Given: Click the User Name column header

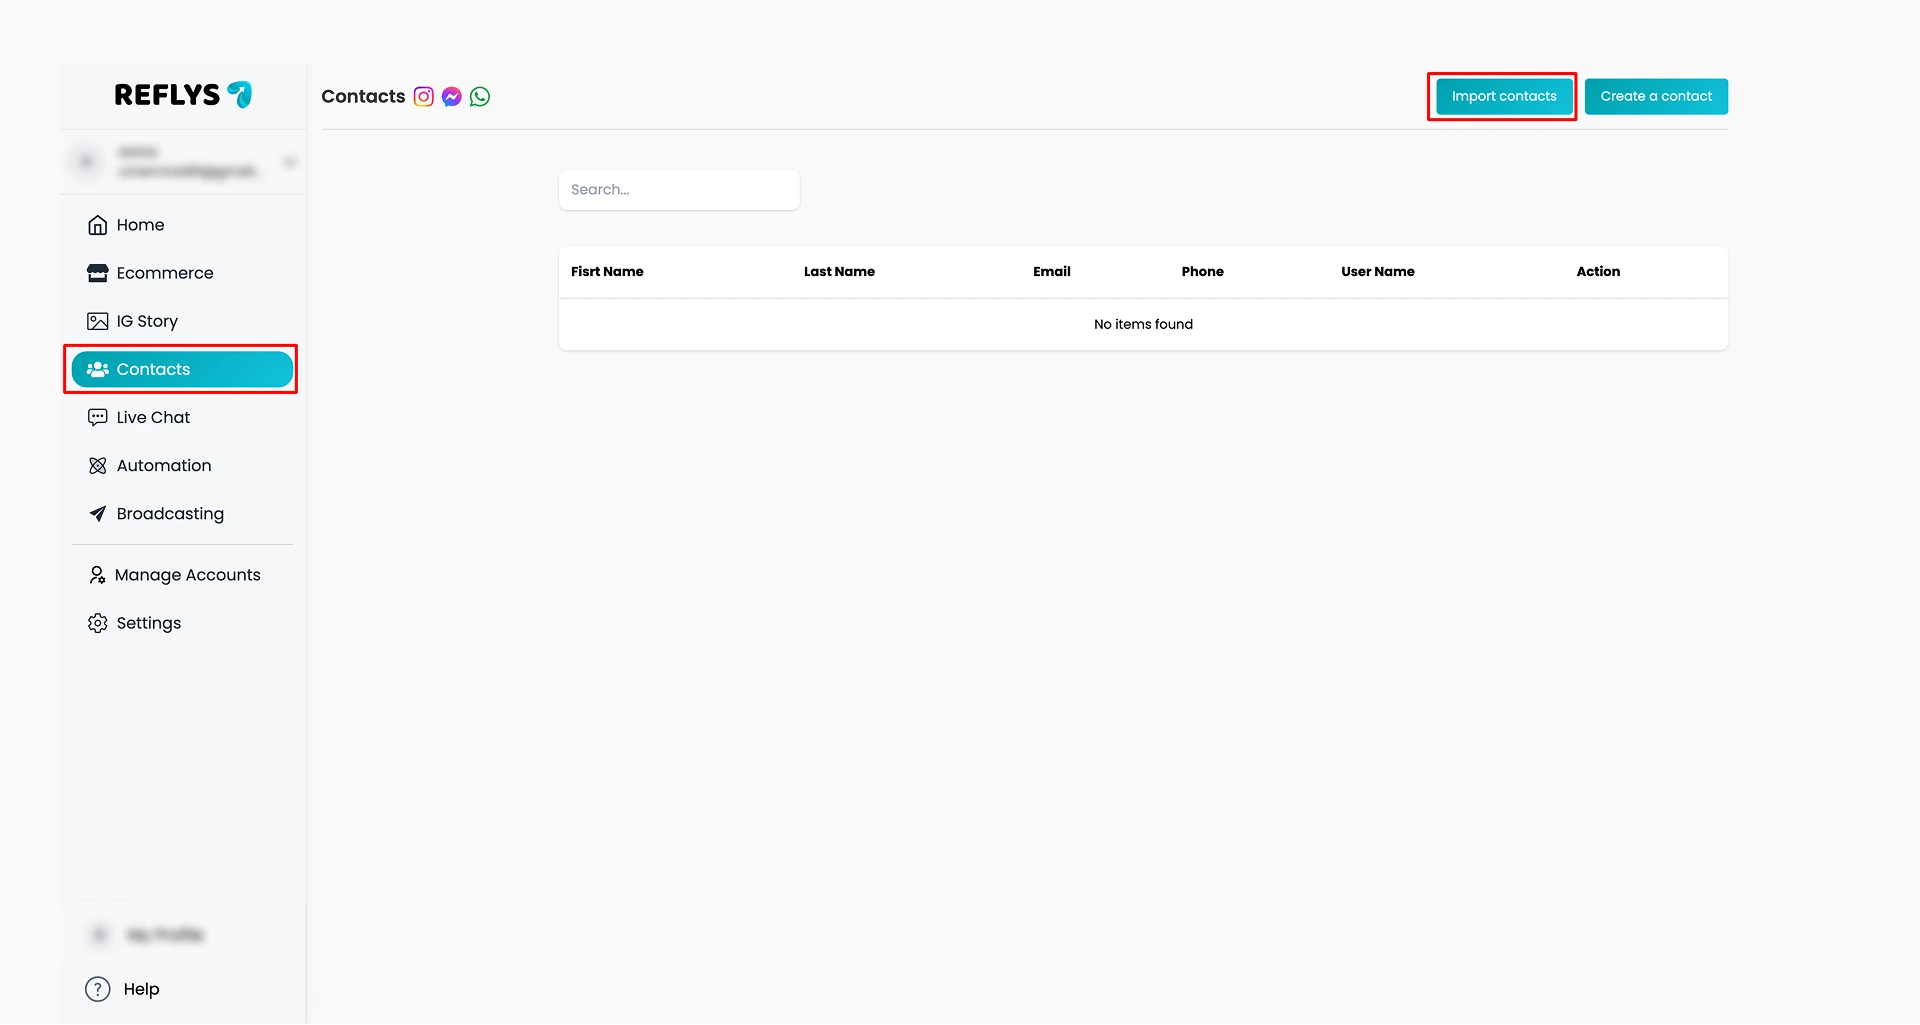Looking at the screenshot, I should click(1377, 272).
